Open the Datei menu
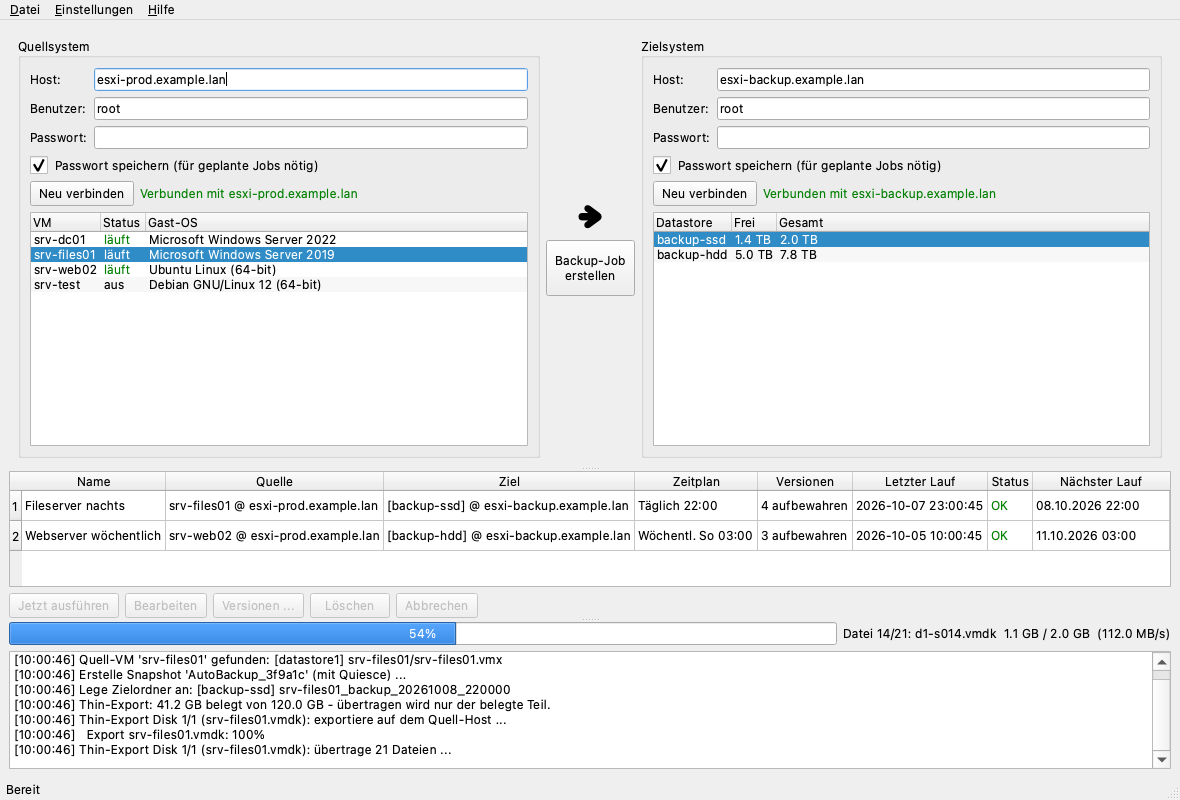Screen dimensions: 1180x800 point(25,10)
